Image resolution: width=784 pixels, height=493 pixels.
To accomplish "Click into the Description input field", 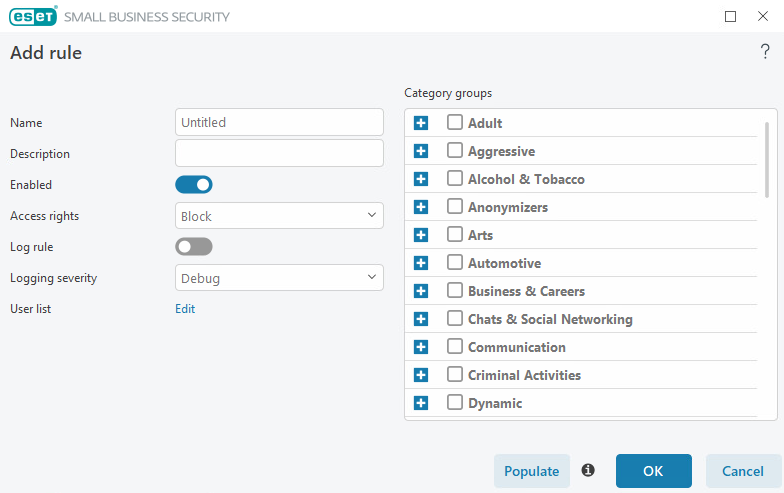I will (x=279, y=154).
